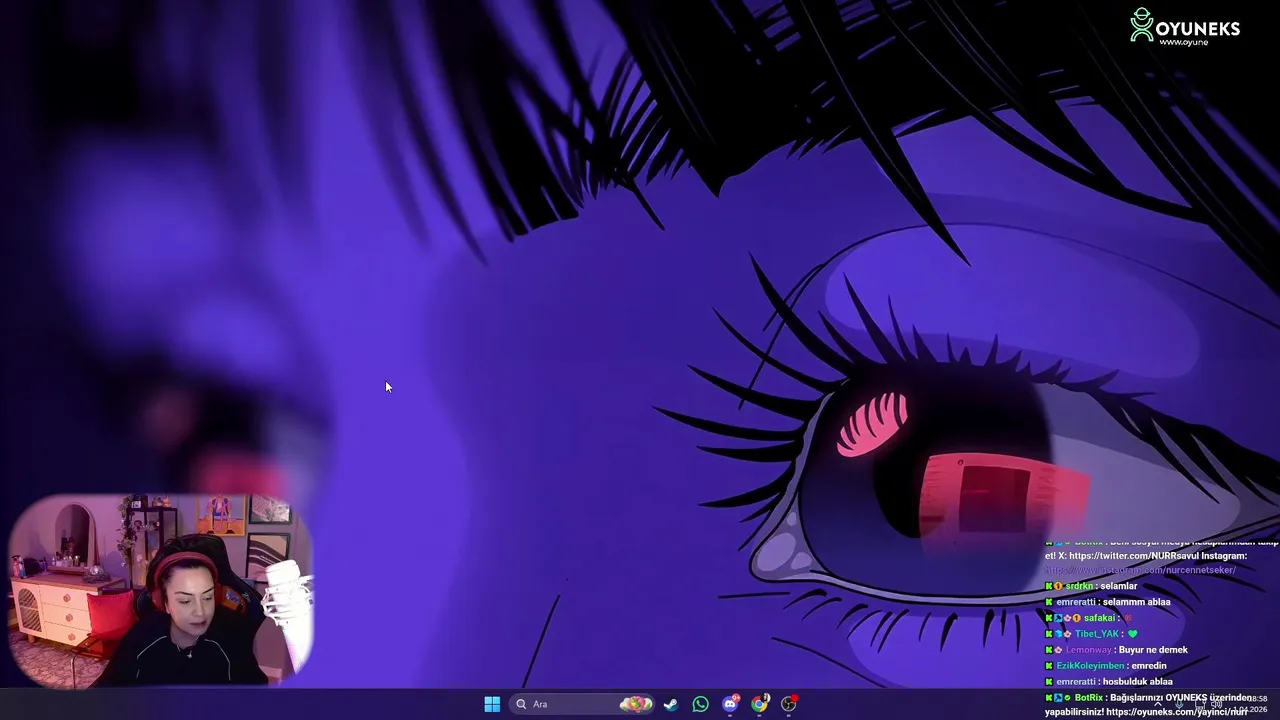Click username Tibet_YAK in chat
The height and width of the screenshot is (720, 1280).
1097,634
